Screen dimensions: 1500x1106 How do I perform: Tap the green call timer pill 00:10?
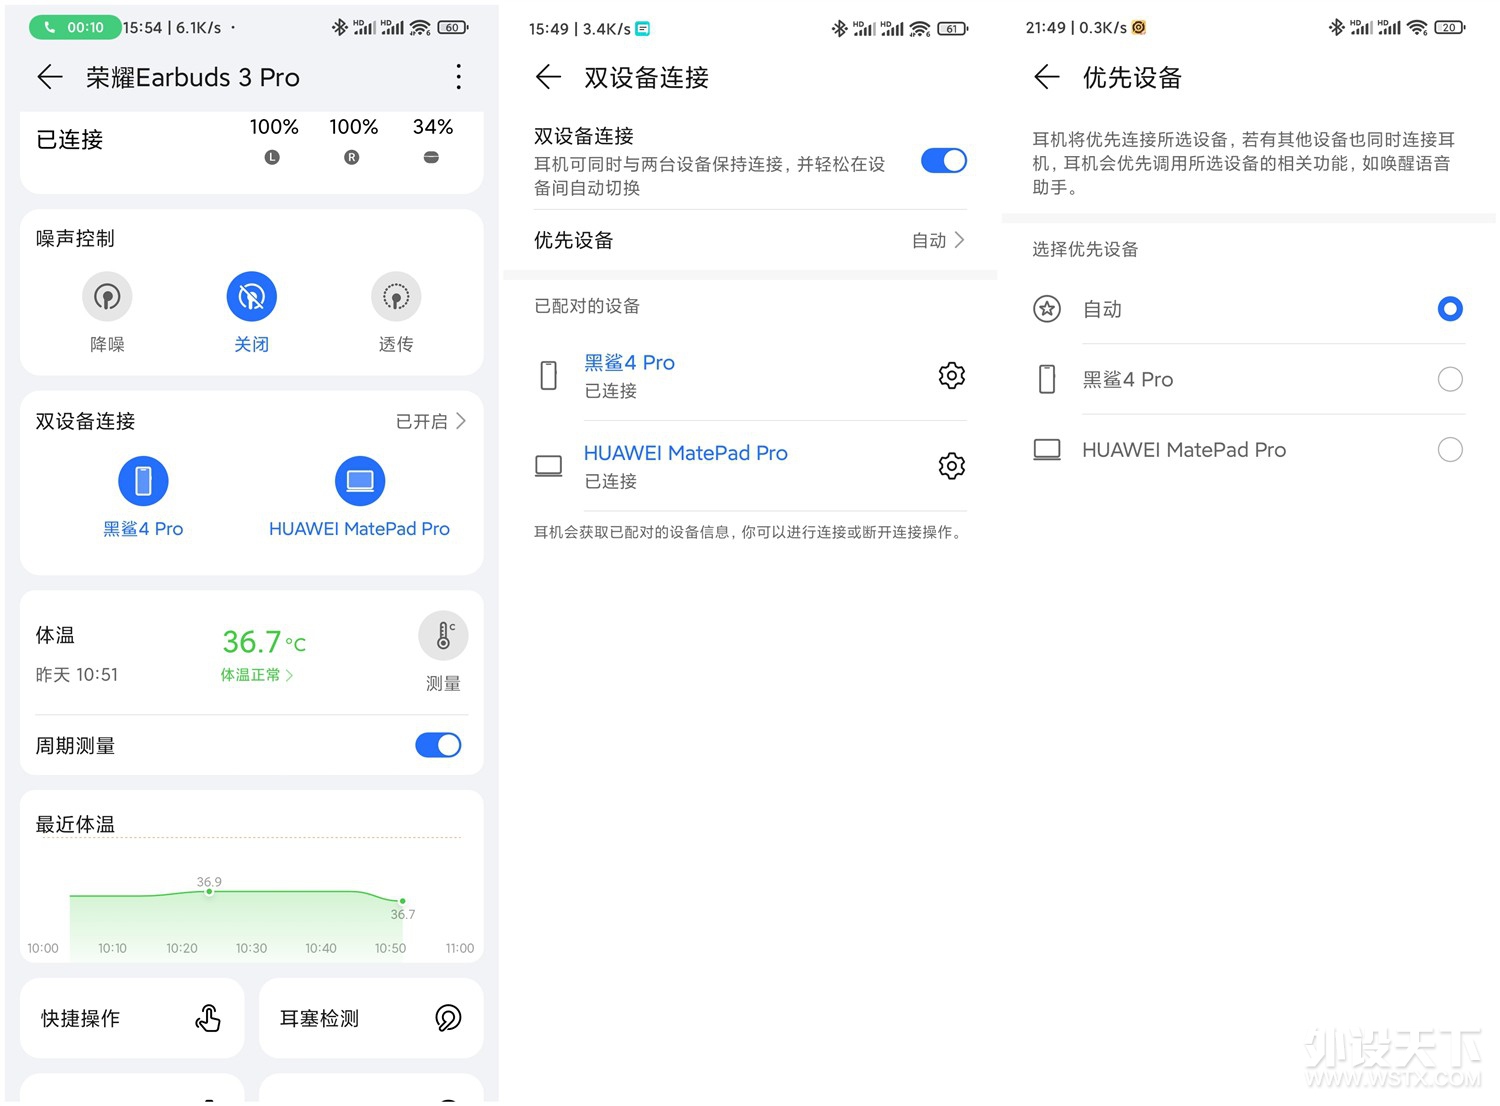75,28
